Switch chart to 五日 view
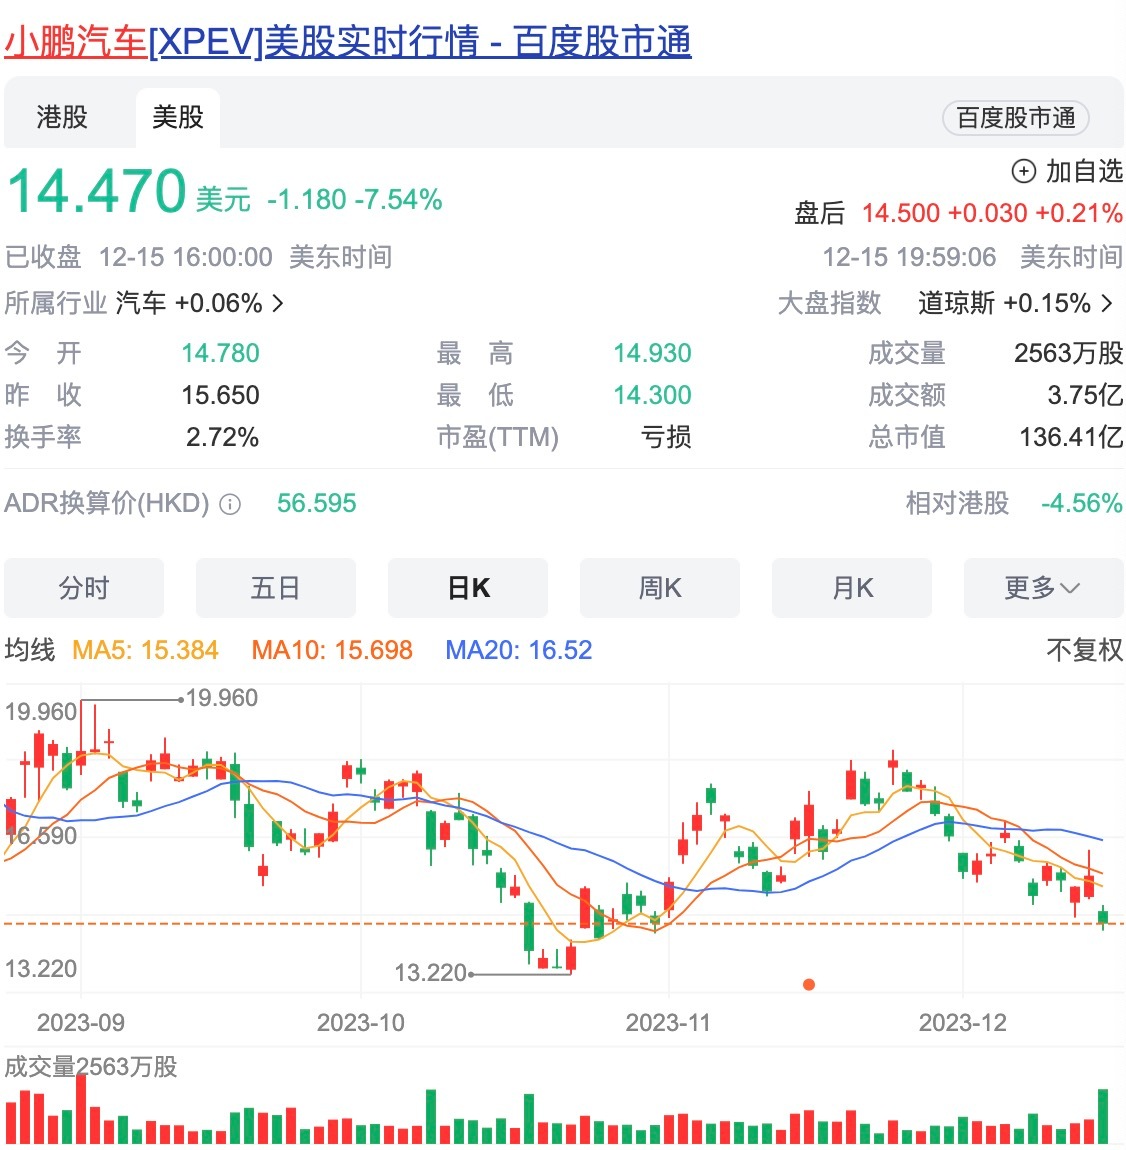Viewport: 1126px width, 1150px height. 275,588
